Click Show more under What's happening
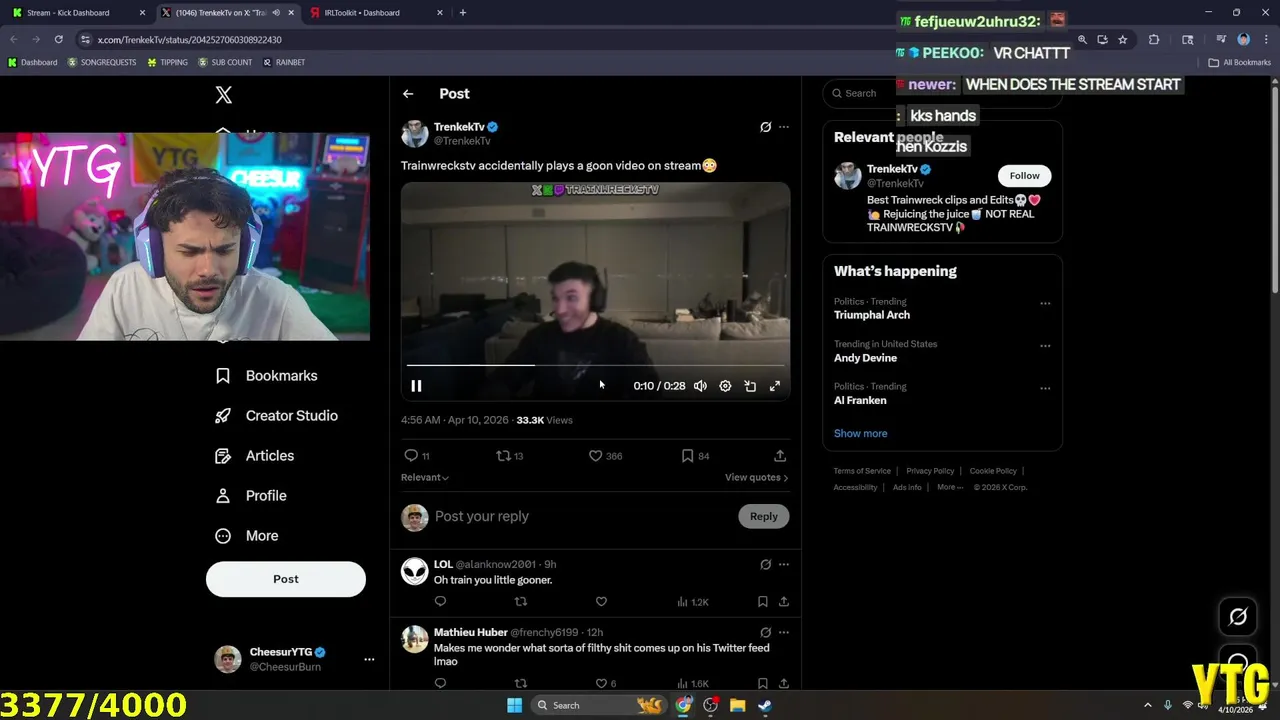This screenshot has width=1280, height=720. coord(860,434)
